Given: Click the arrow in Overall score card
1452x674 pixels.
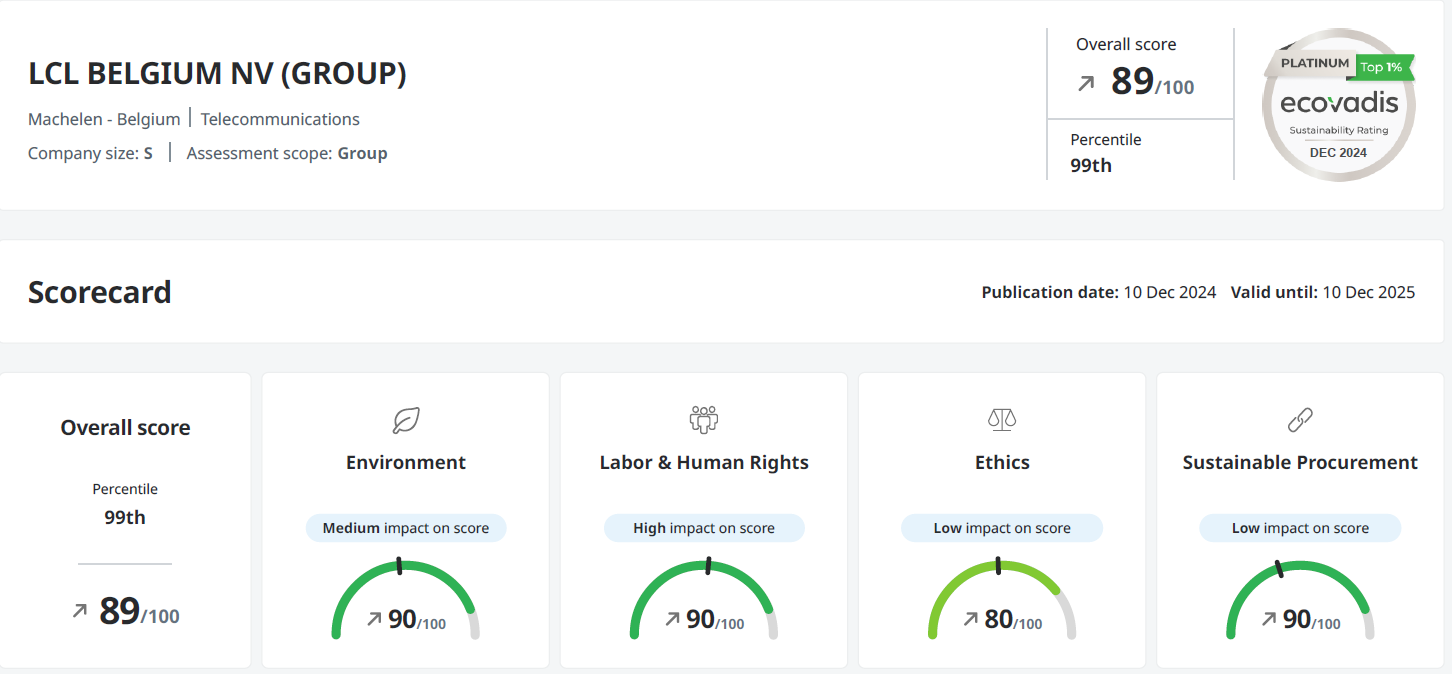Looking at the screenshot, I should [x=80, y=611].
